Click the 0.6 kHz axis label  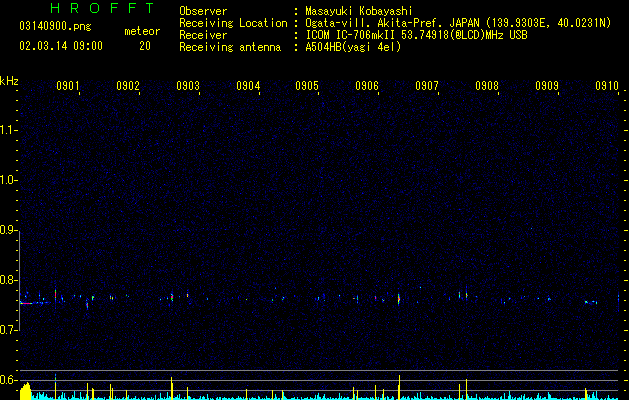click(9, 380)
